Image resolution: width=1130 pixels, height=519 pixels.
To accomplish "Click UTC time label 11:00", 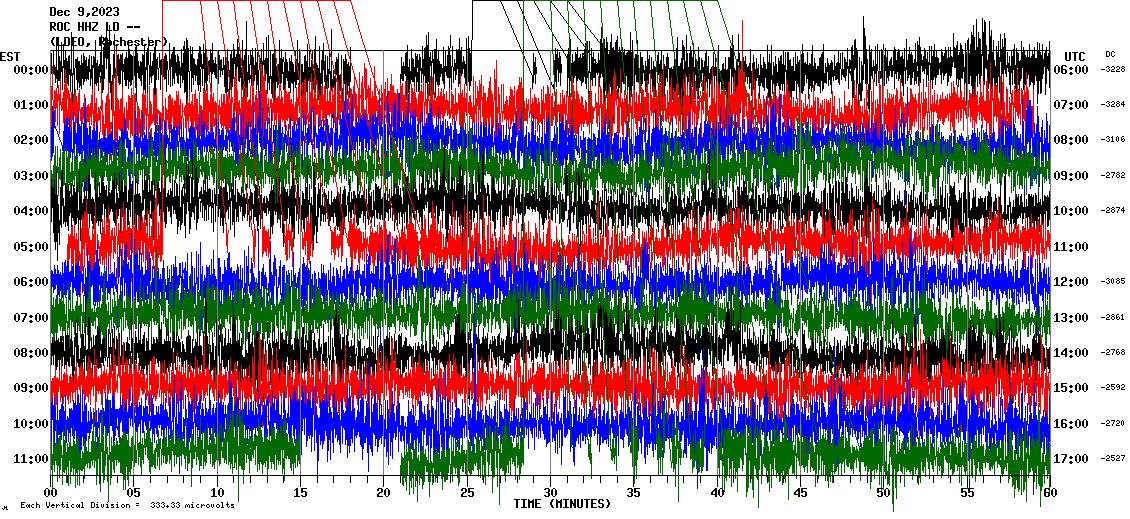I will 1071,247.
